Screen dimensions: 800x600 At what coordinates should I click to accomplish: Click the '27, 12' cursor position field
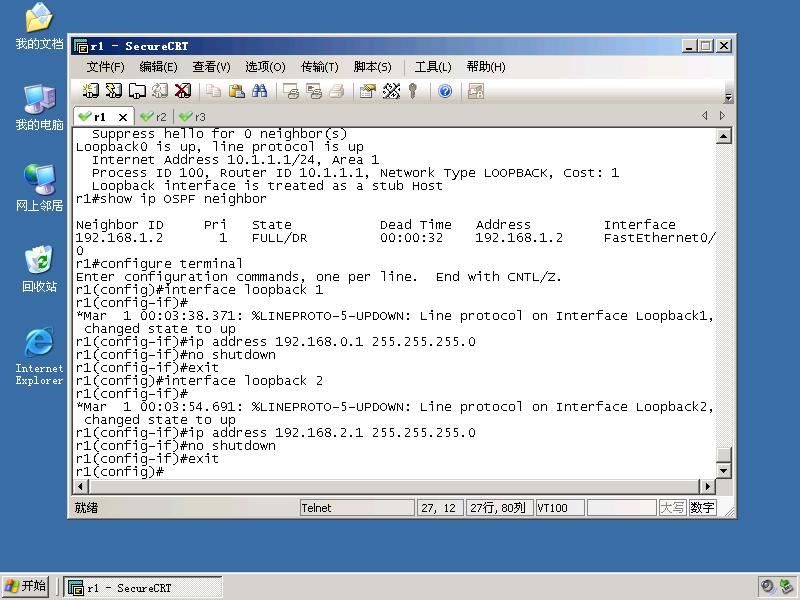tap(440, 508)
